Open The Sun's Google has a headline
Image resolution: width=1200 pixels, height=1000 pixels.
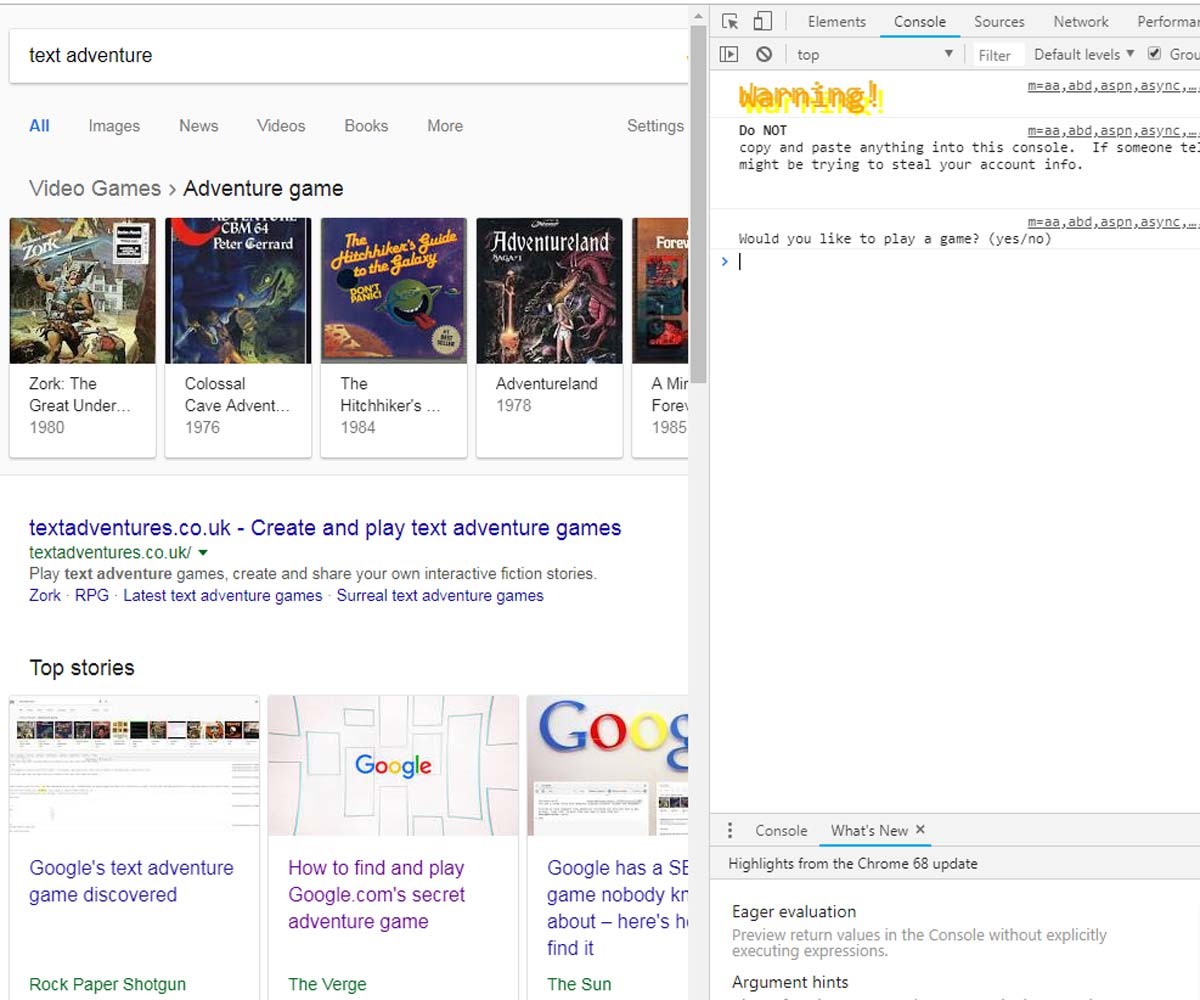pyautogui.click(x=618, y=908)
